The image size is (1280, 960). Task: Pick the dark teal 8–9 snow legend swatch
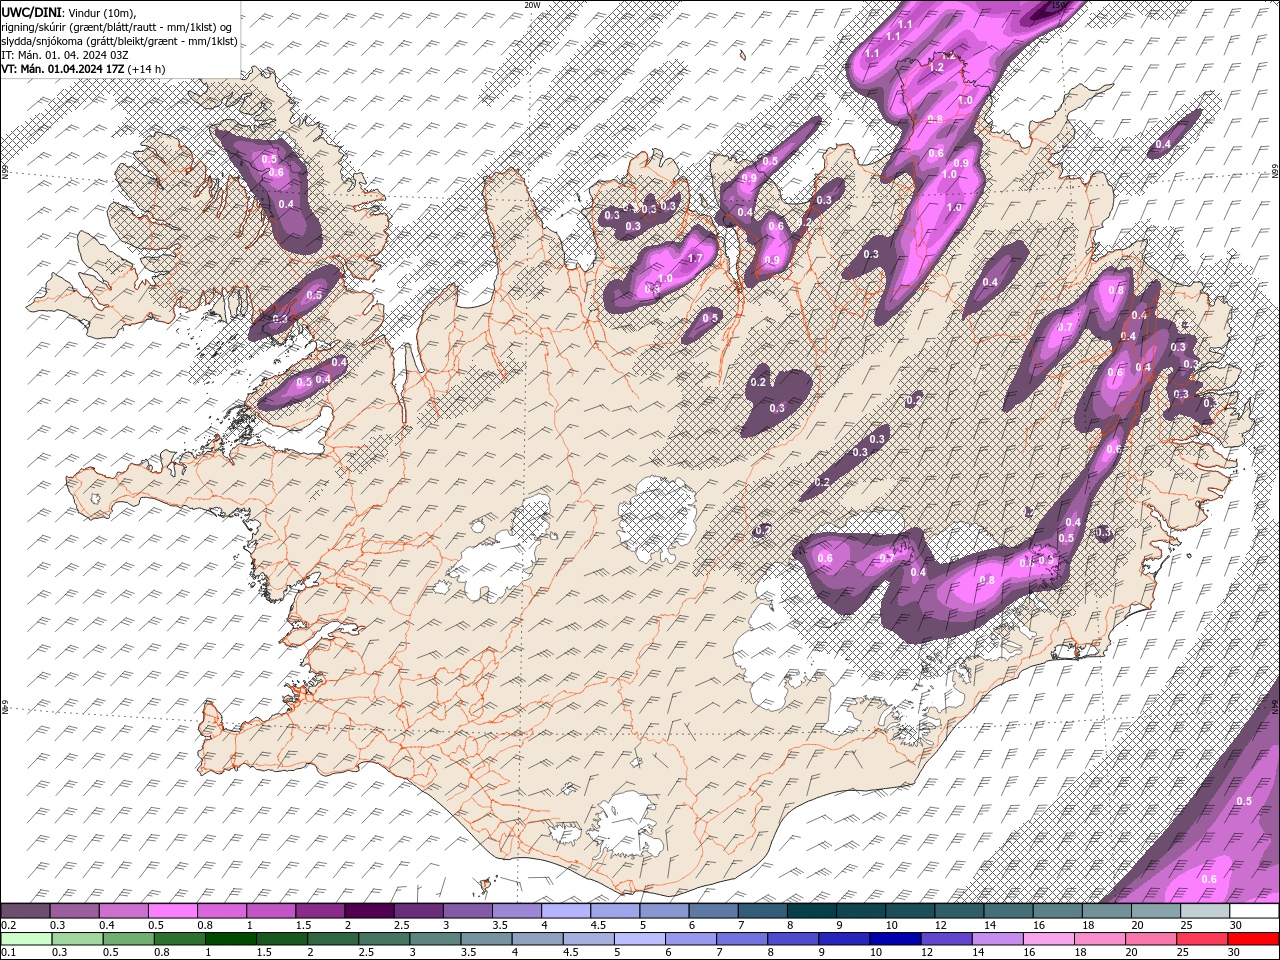point(812,911)
